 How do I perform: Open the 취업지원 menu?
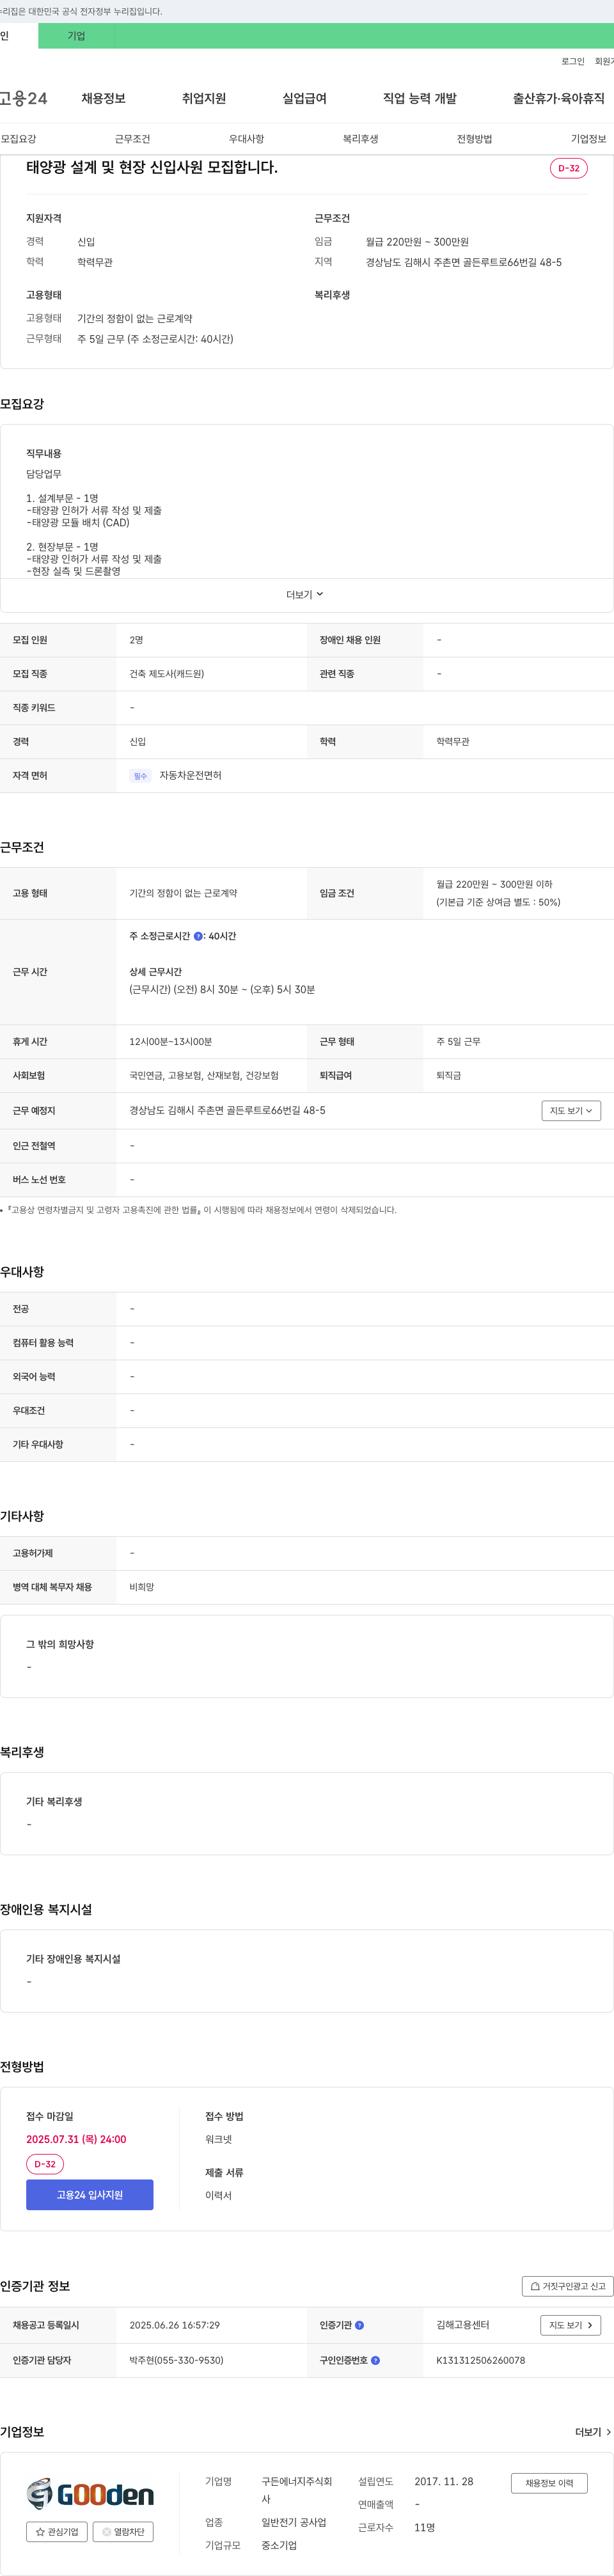point(204,98)
